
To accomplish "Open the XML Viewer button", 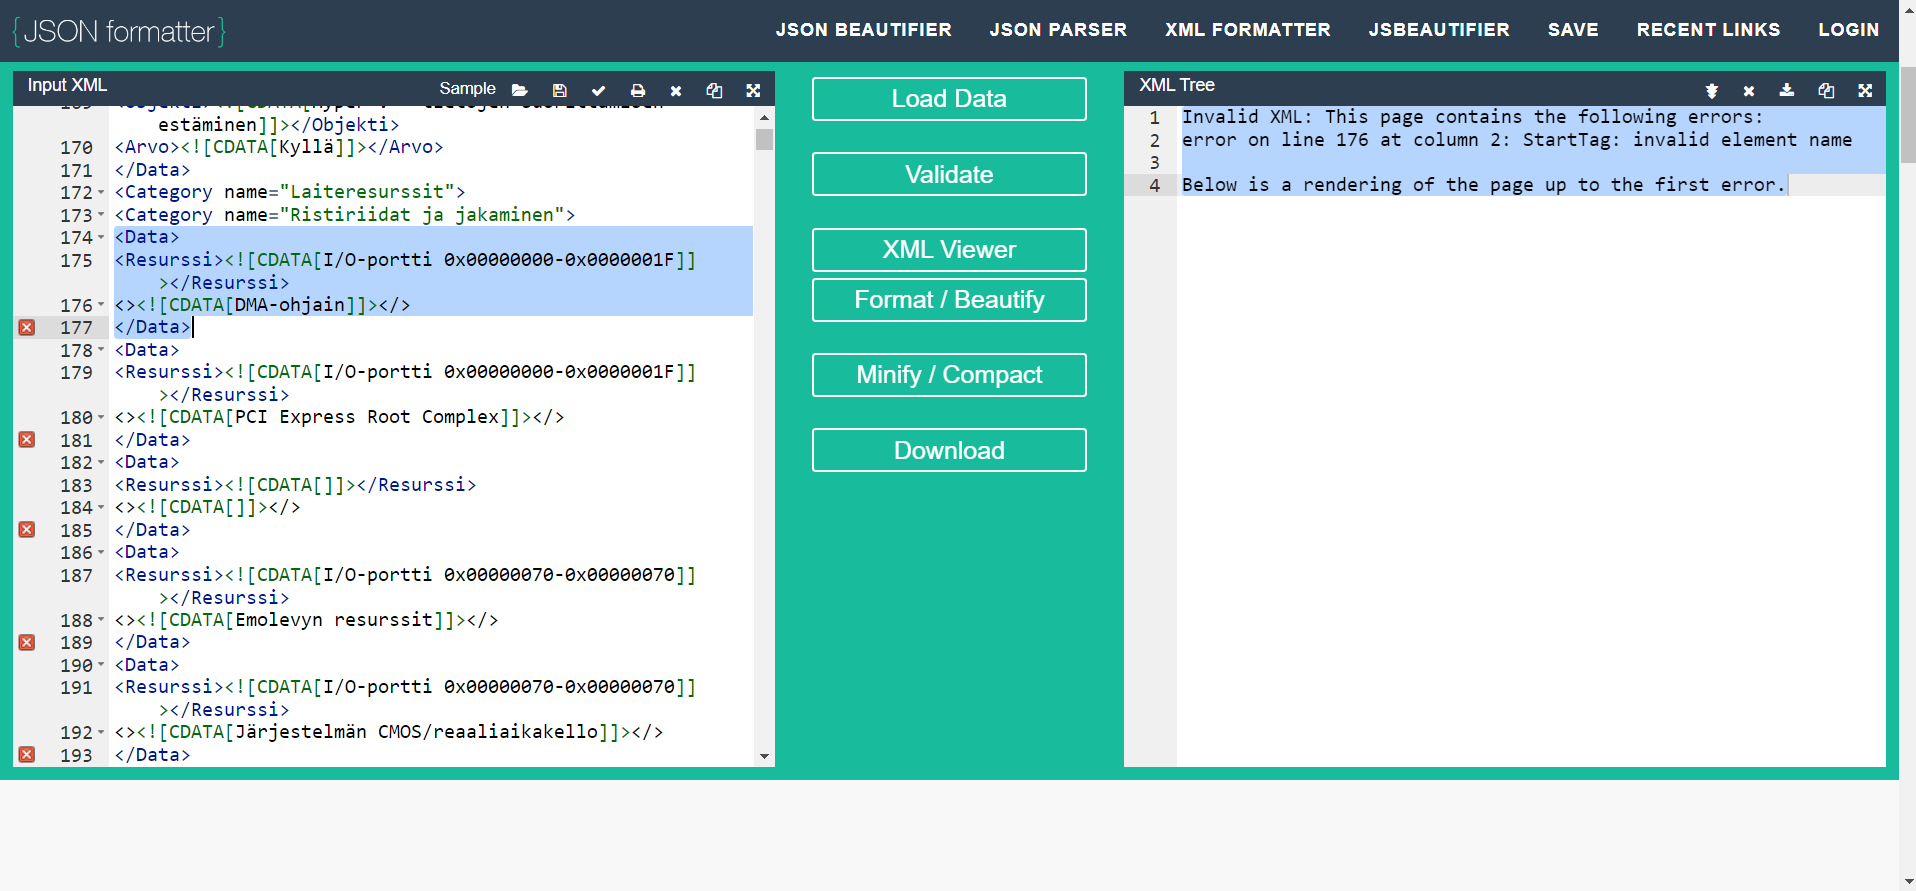I will 949,250.
